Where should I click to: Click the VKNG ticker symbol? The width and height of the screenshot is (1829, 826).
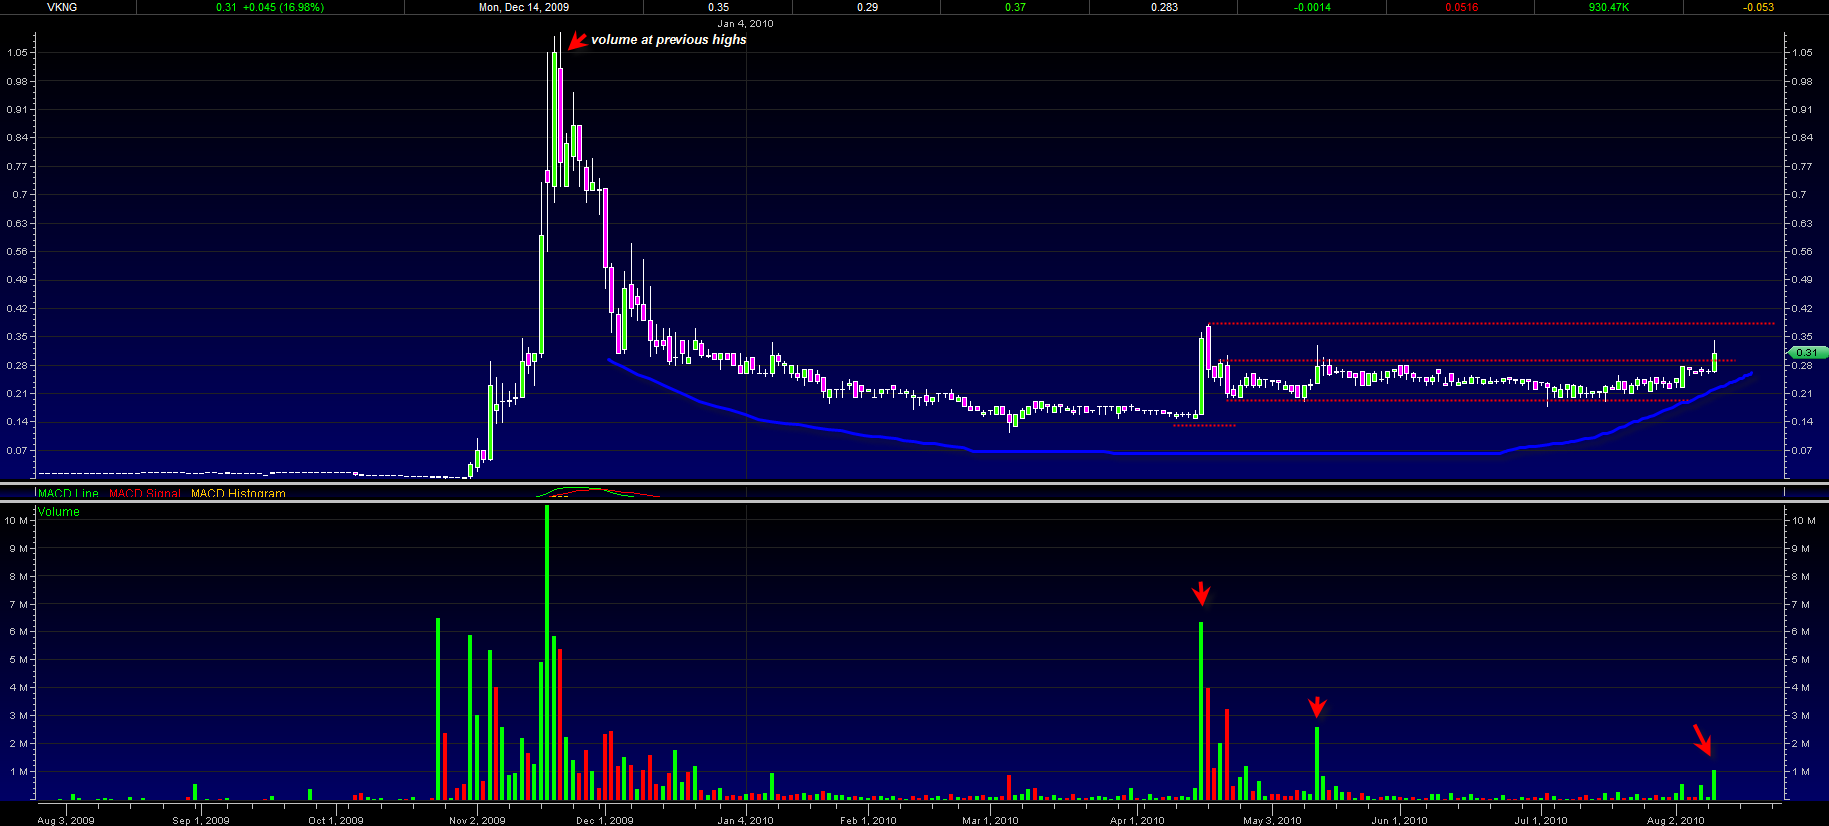(x=62, y=7)
